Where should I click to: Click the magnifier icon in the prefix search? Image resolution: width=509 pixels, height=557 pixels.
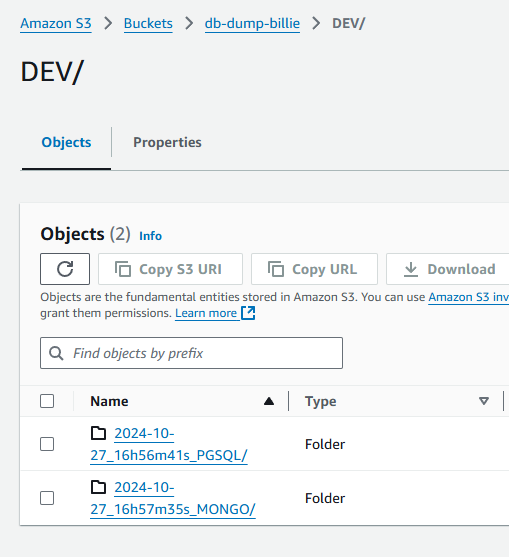pos(56,353)
